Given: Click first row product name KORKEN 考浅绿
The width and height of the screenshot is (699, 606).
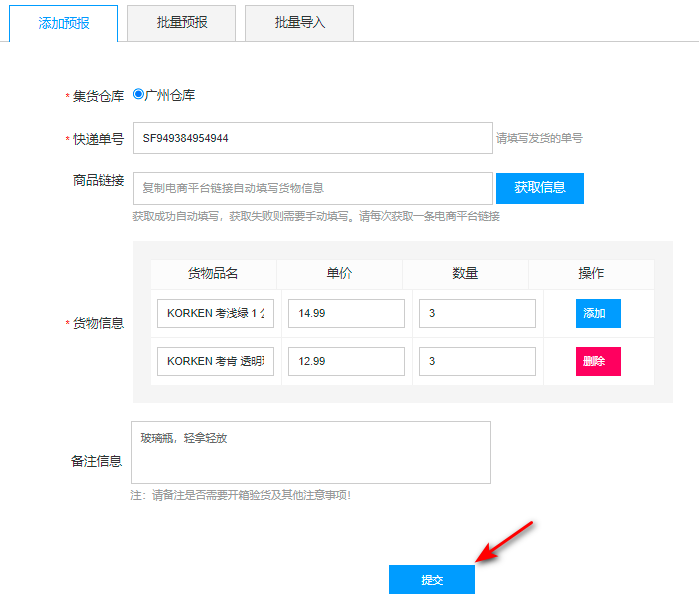Looking at the screenshot, I should pos(215,313).
